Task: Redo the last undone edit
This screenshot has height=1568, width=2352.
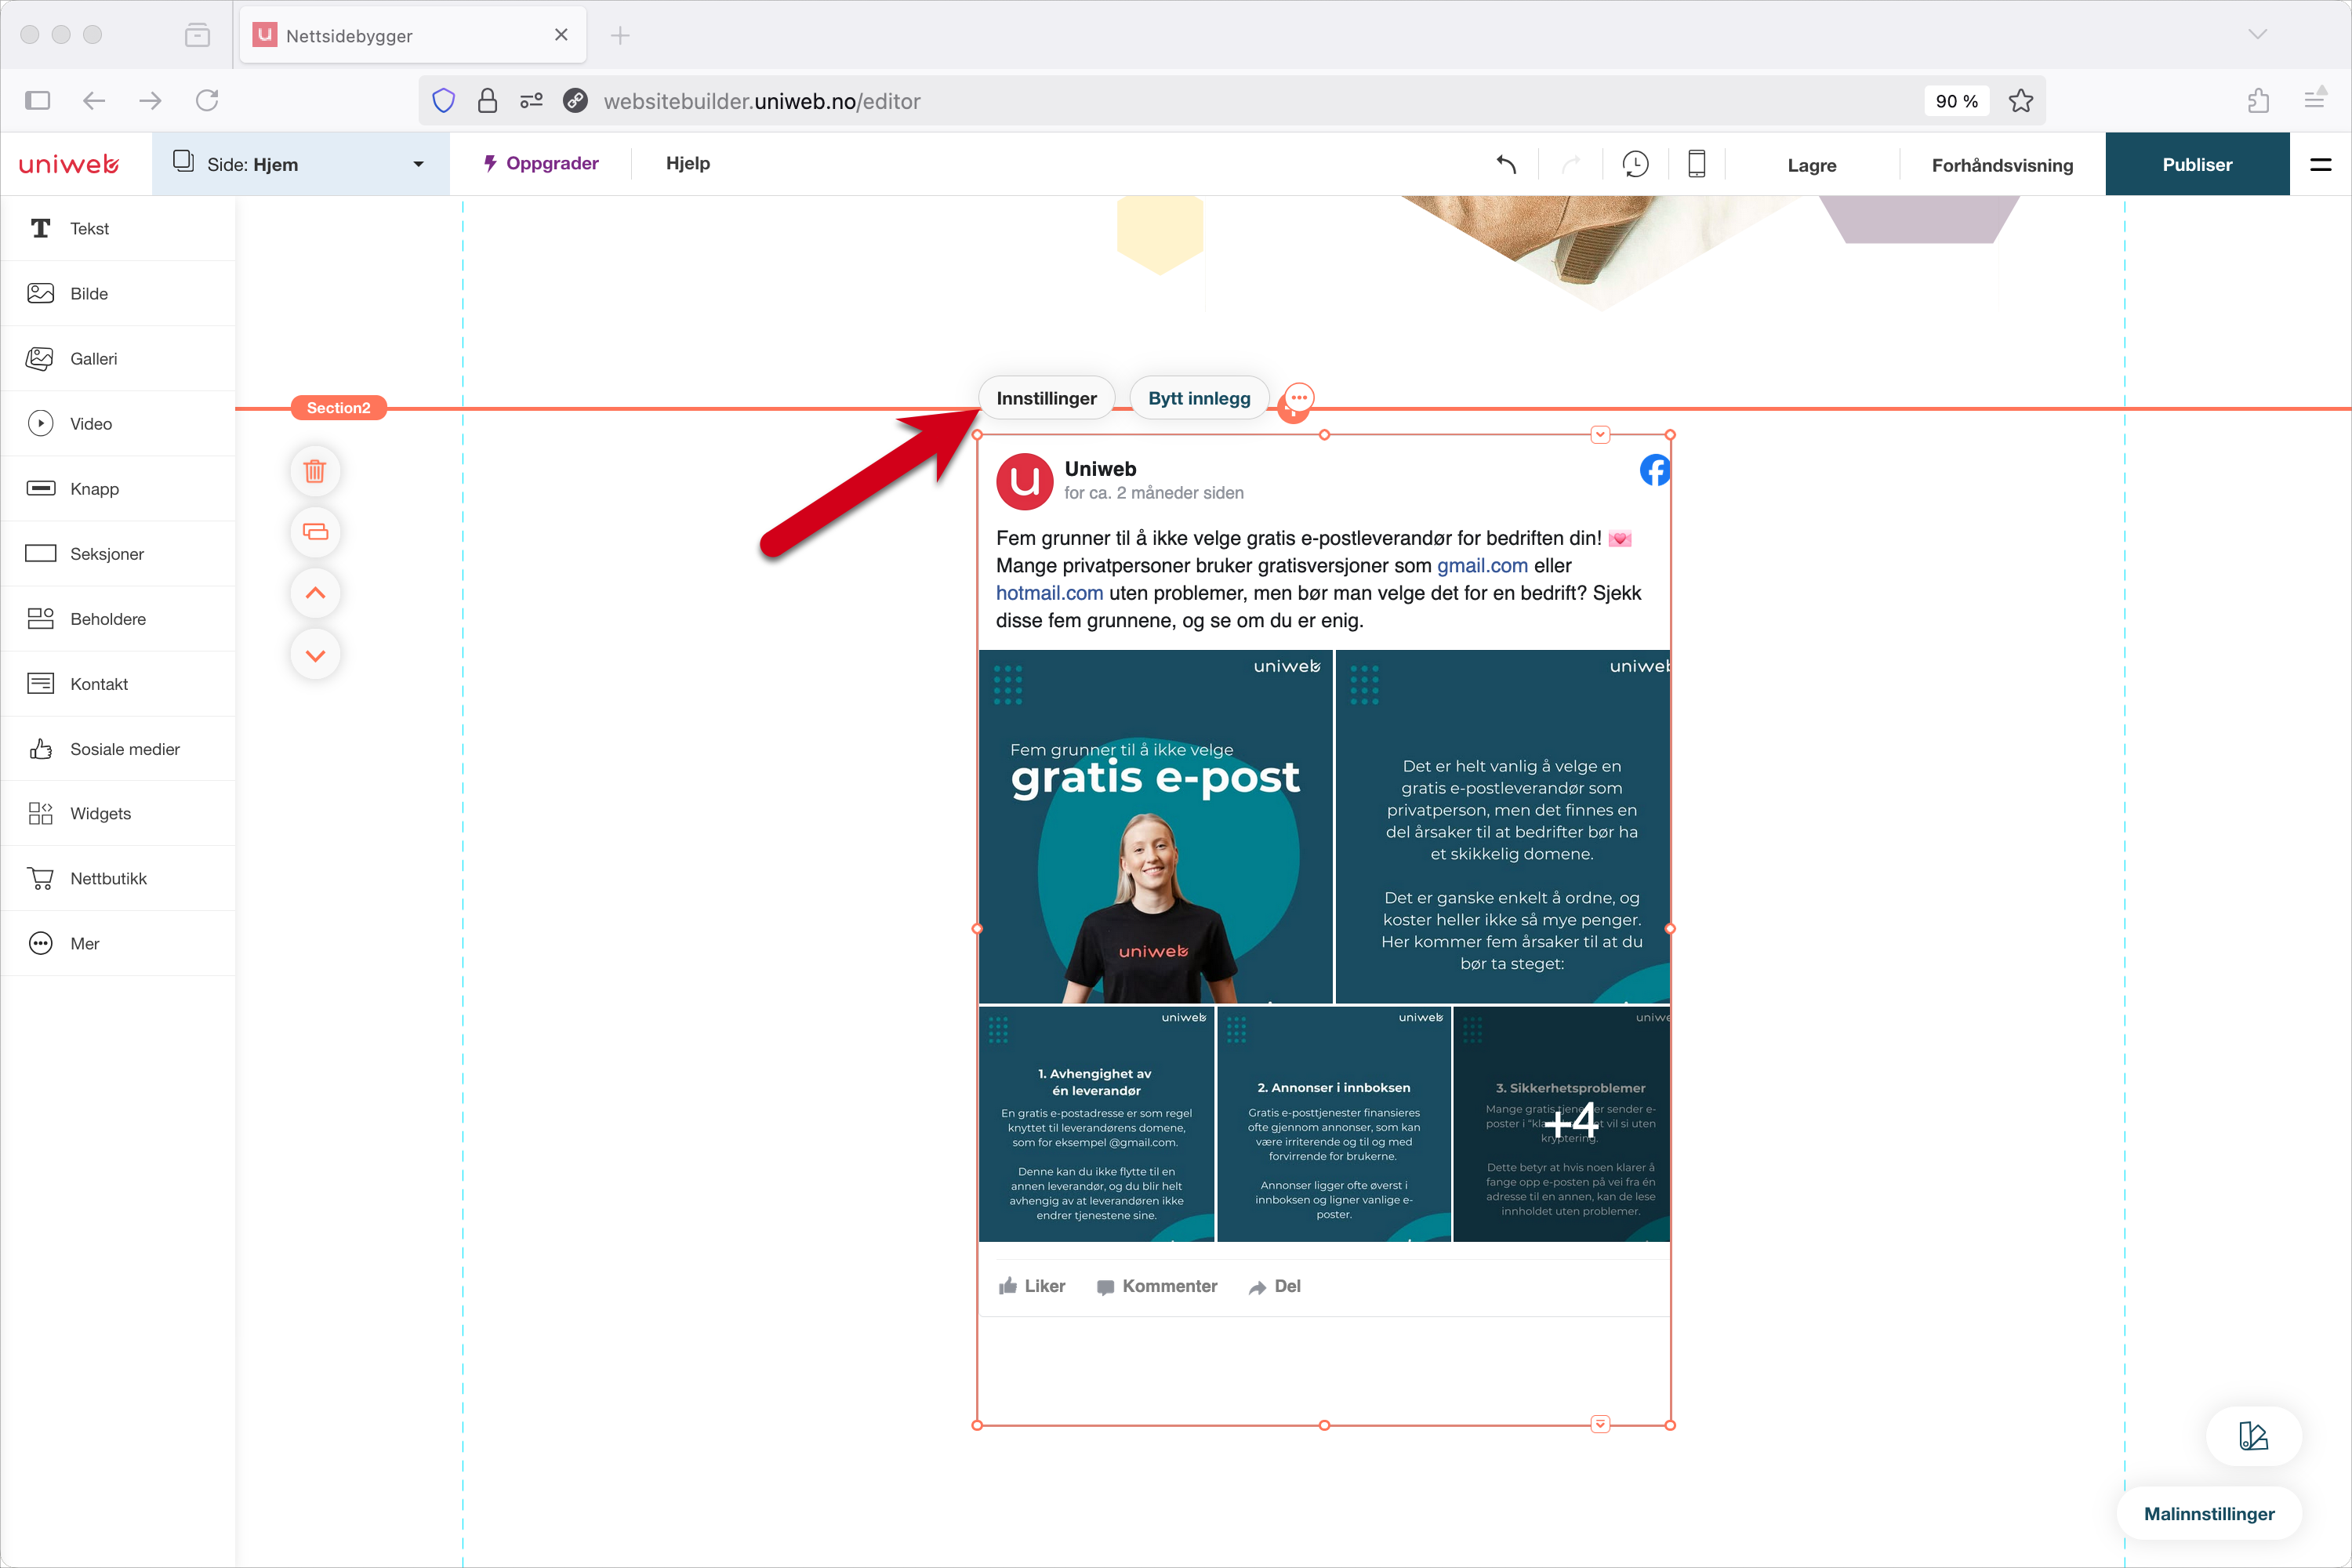Action: [x=1571, y=164]
